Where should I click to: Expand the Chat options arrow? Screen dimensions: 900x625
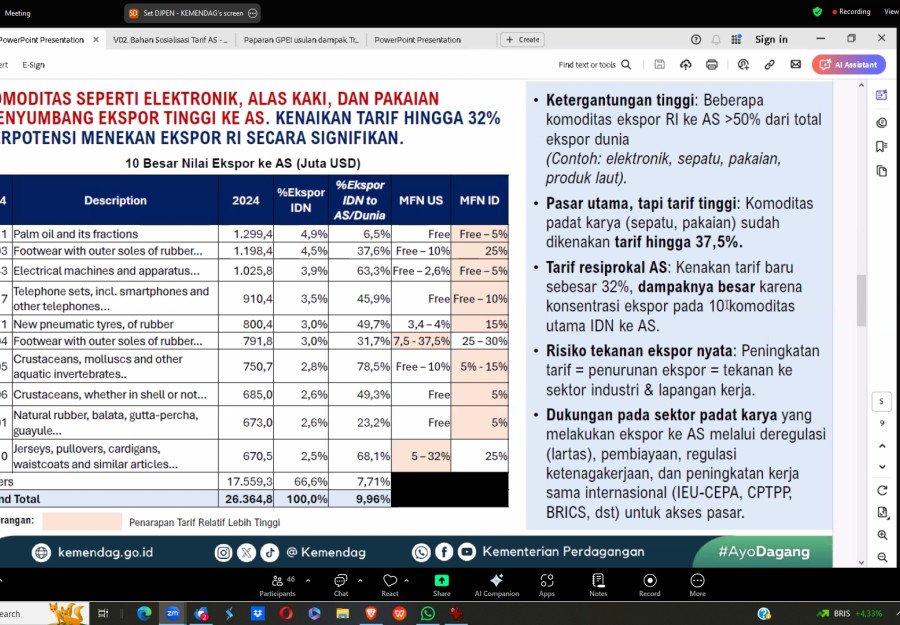(x=360, y=581)
